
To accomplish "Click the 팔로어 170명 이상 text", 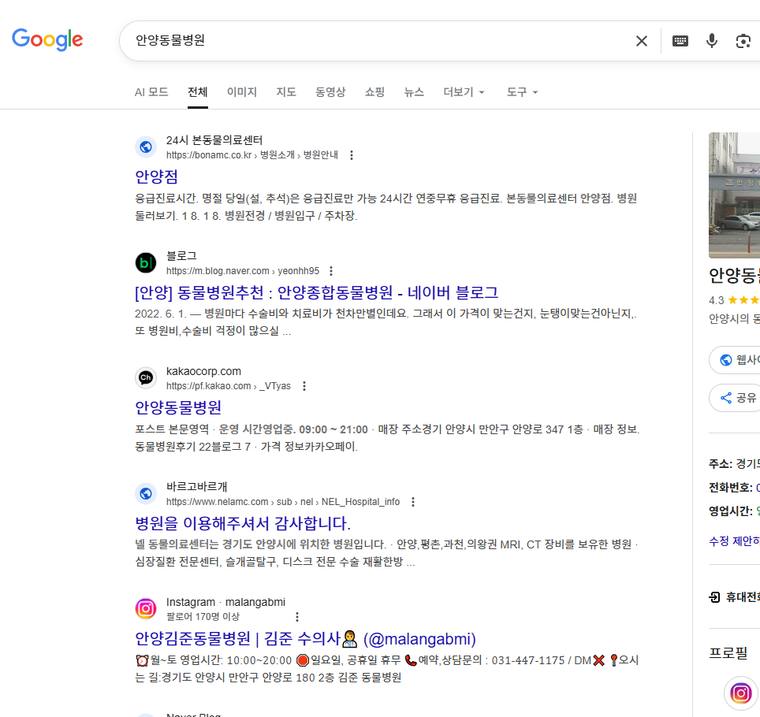I will 203,617.
